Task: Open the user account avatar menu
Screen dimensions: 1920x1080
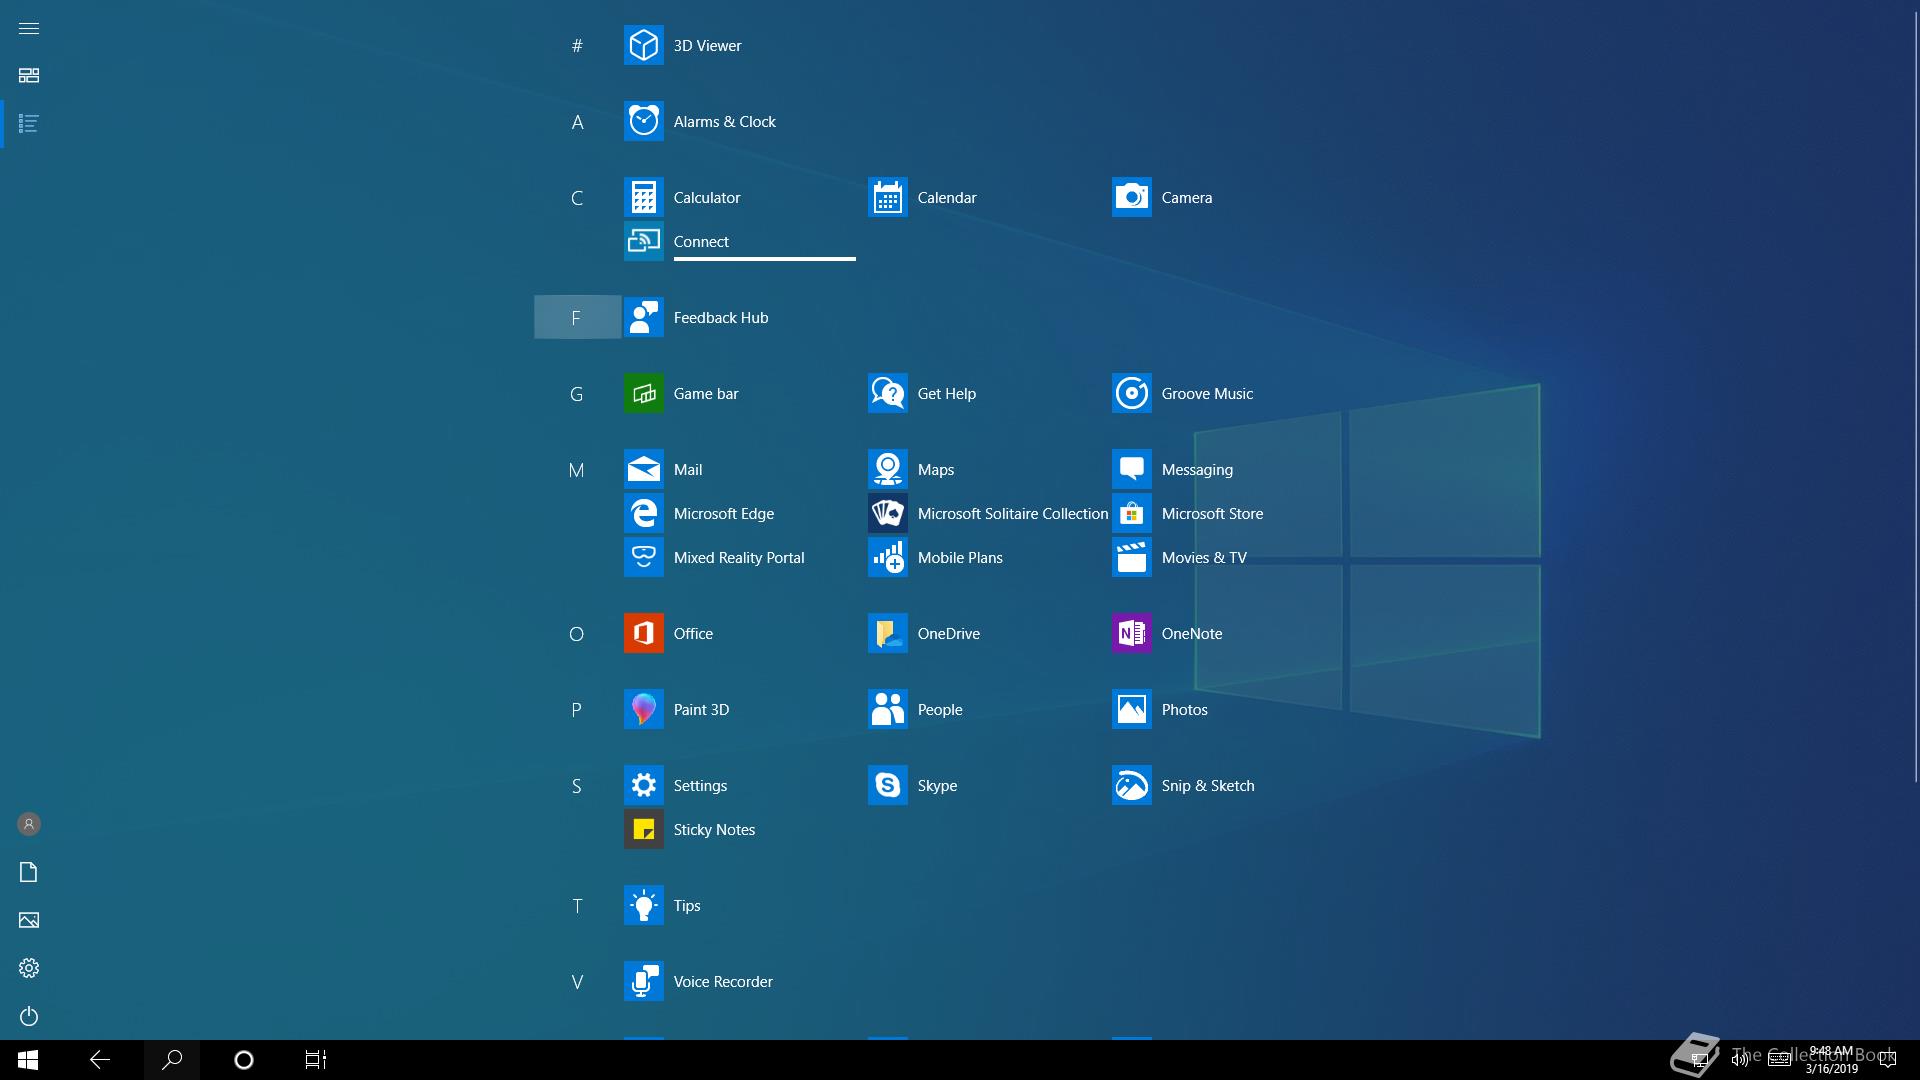Action: tap(29, 824)
